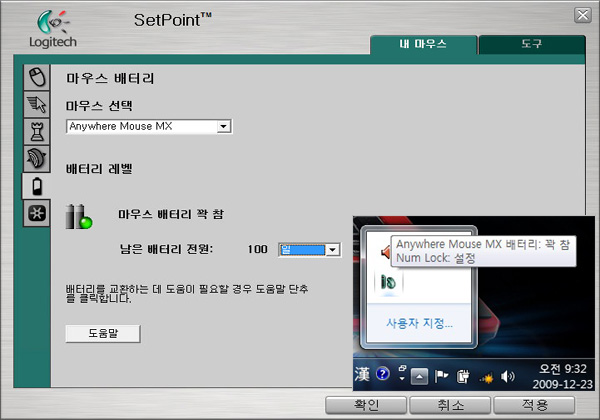Click the battery level status indicator icon
Viewport: 600px width, 420px height.
[79, 217]
